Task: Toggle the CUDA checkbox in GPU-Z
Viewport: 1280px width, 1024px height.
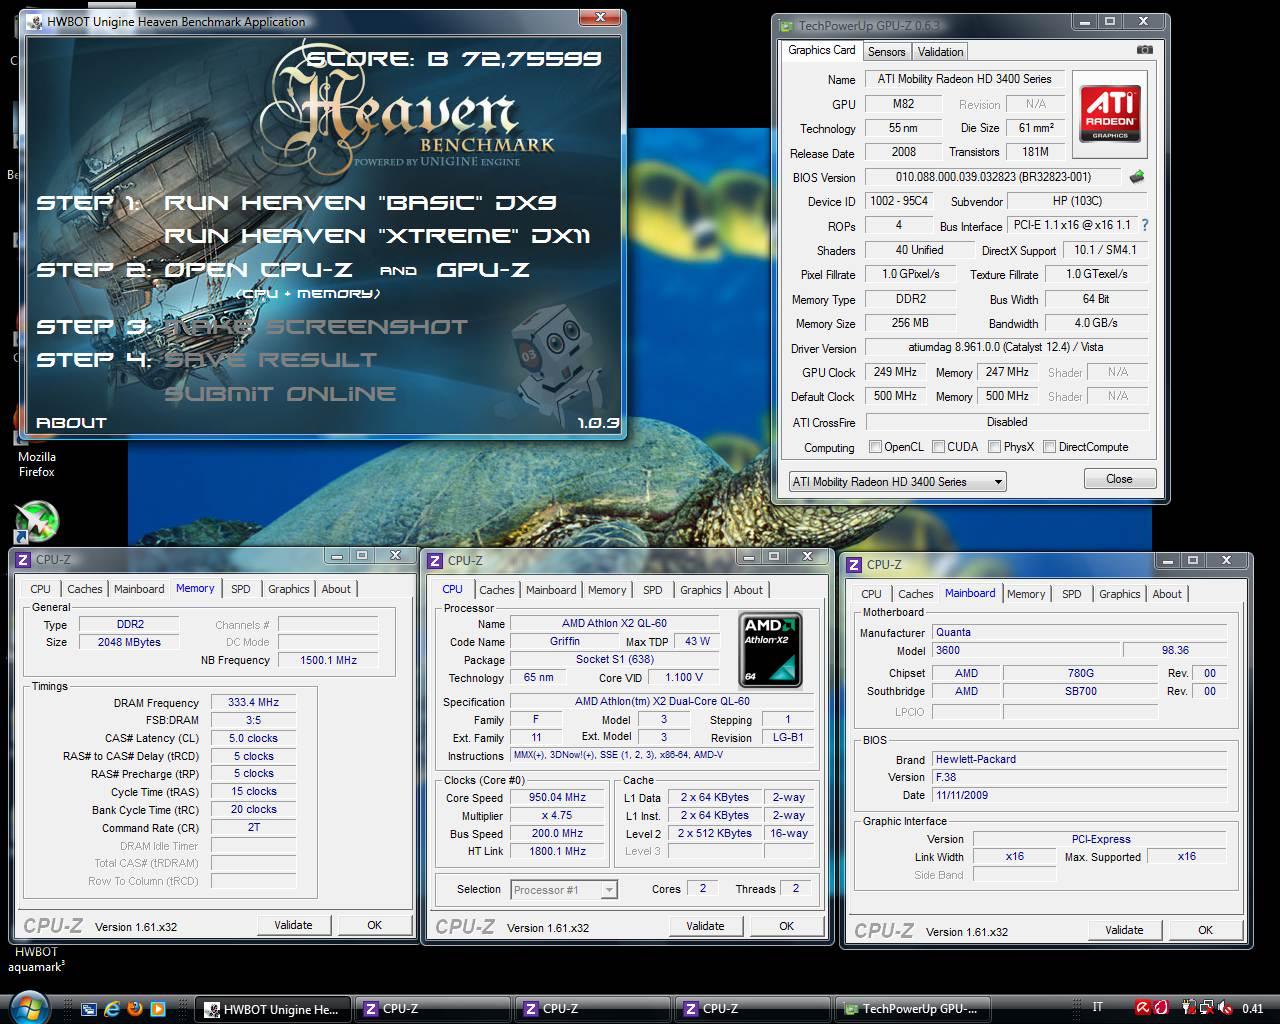Action: (938, 447)
